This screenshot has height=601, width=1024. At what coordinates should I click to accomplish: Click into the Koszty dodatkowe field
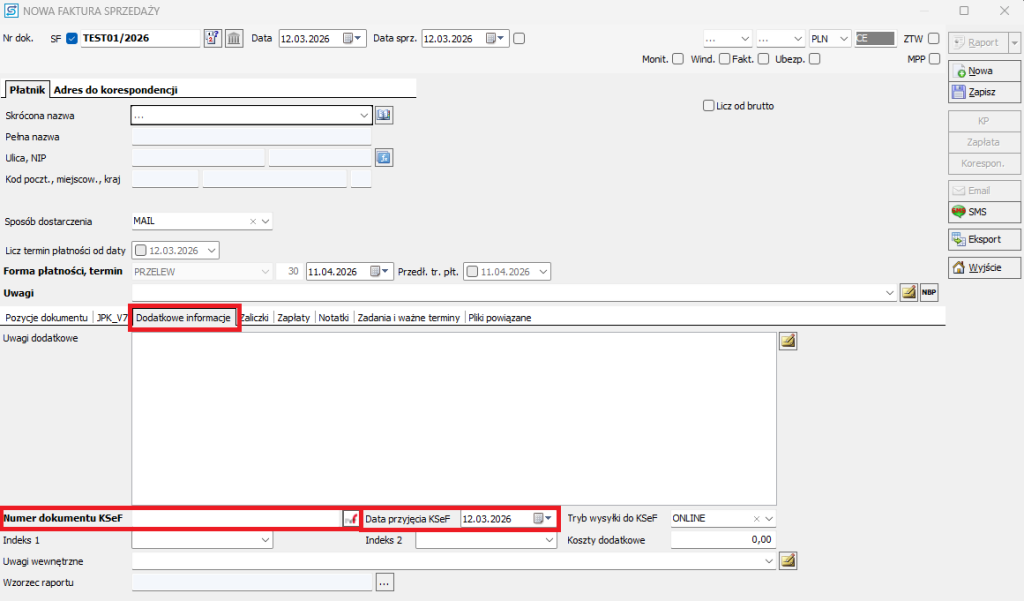click(722, 540)
